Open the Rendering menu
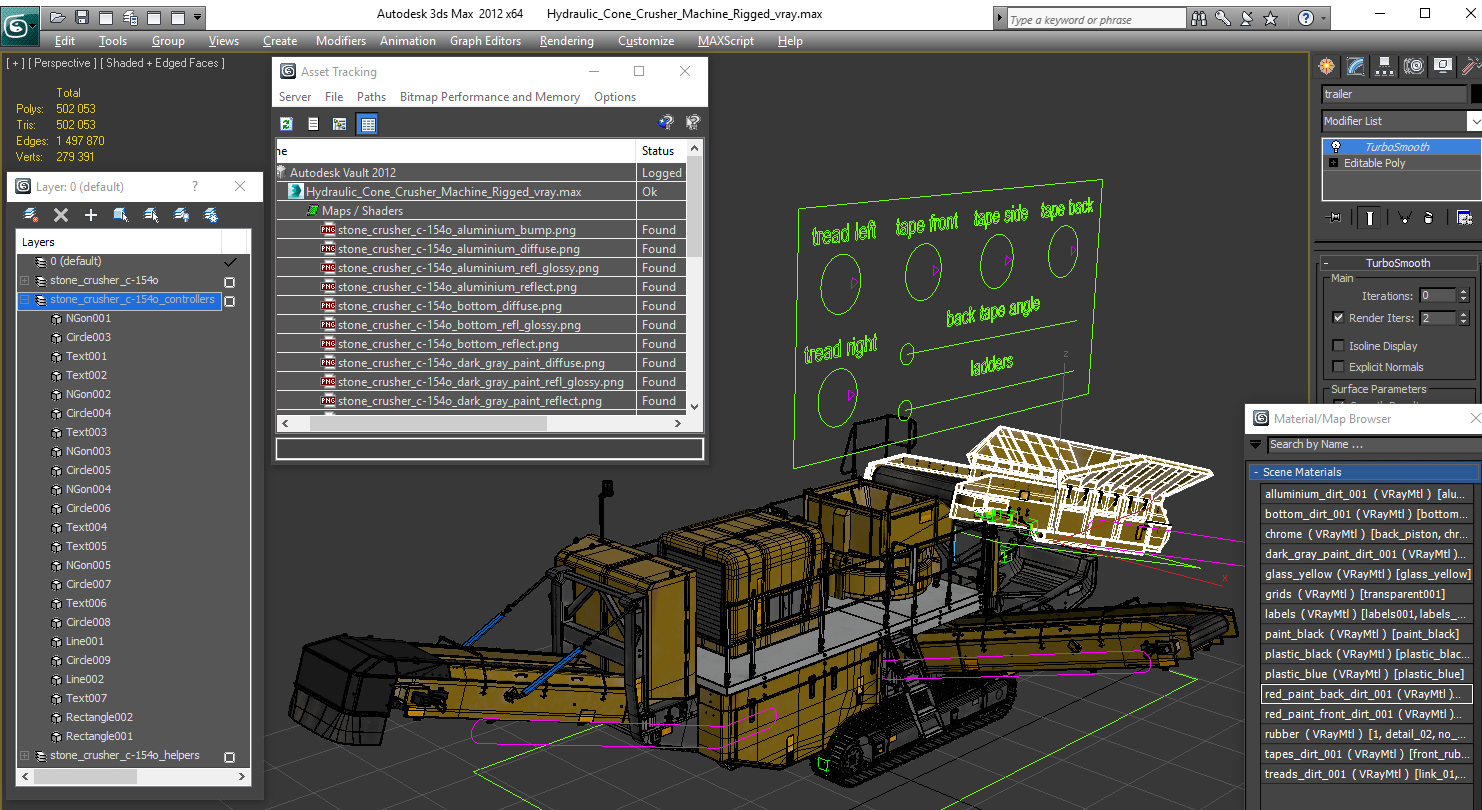This screenshot has height=810, width=1482. tap(566, 41)
